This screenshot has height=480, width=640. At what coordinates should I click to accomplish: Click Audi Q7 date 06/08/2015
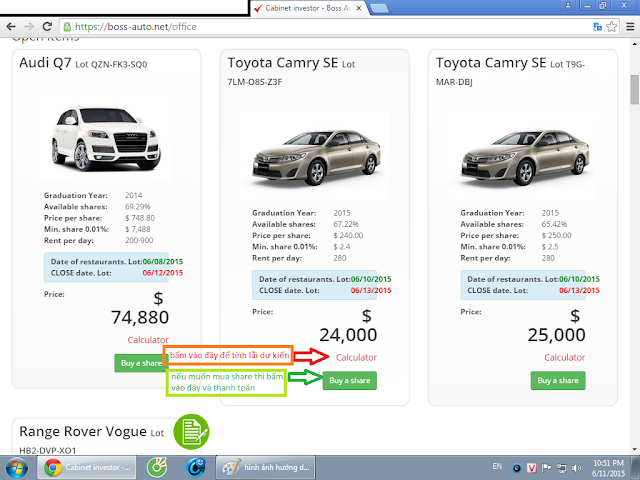[x=162, y=262]
